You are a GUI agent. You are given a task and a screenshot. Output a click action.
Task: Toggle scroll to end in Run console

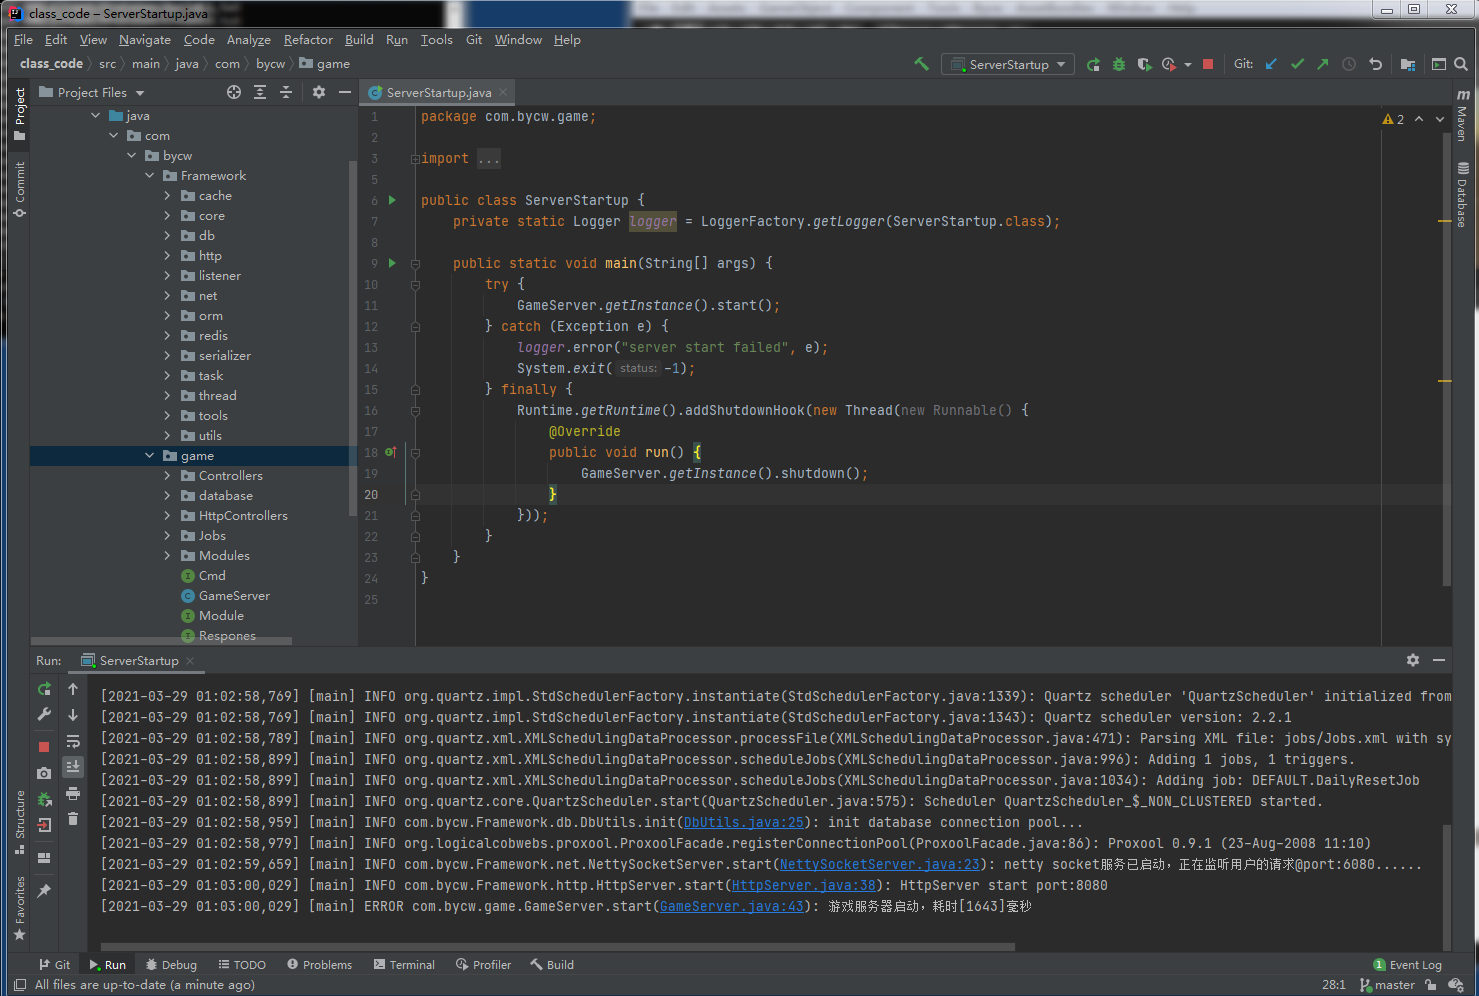[x=73, y=767]
